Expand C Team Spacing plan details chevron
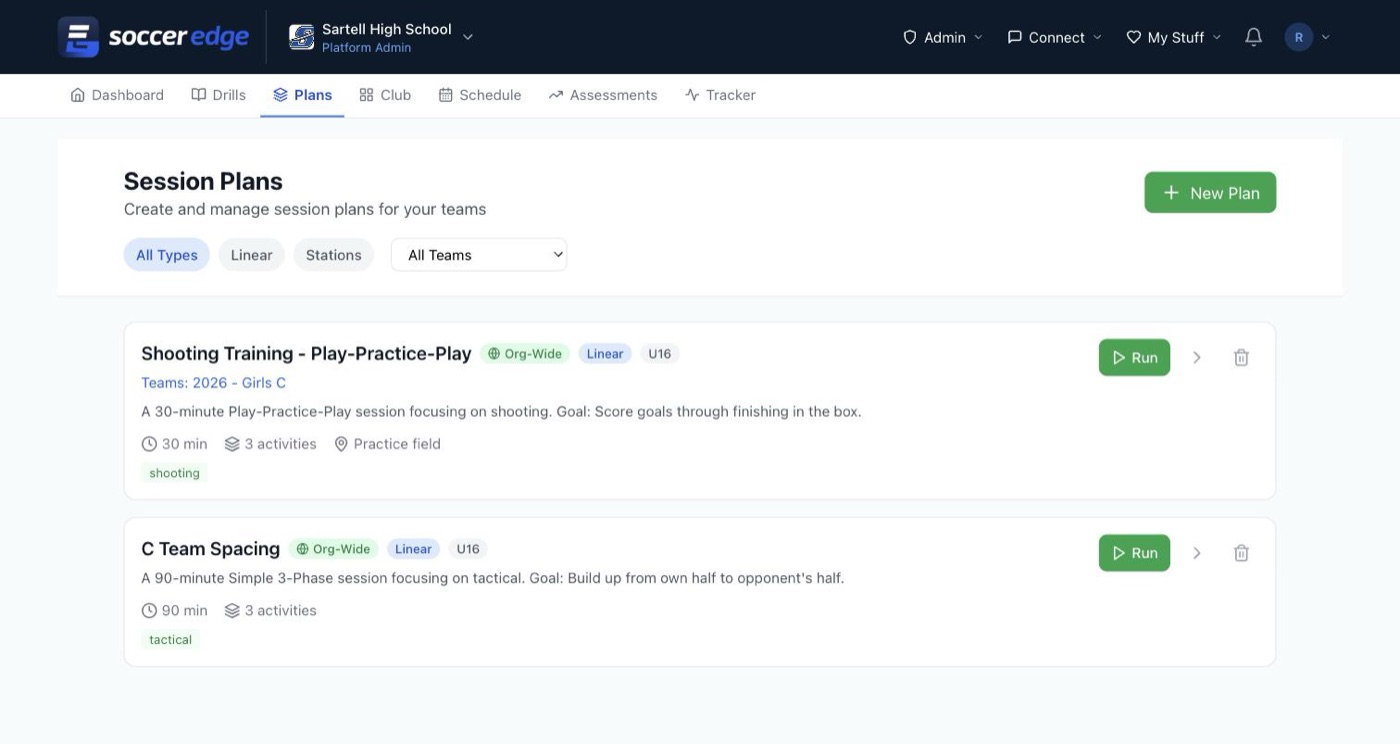Screen dimensions: 1400x744 (1197, 553)
